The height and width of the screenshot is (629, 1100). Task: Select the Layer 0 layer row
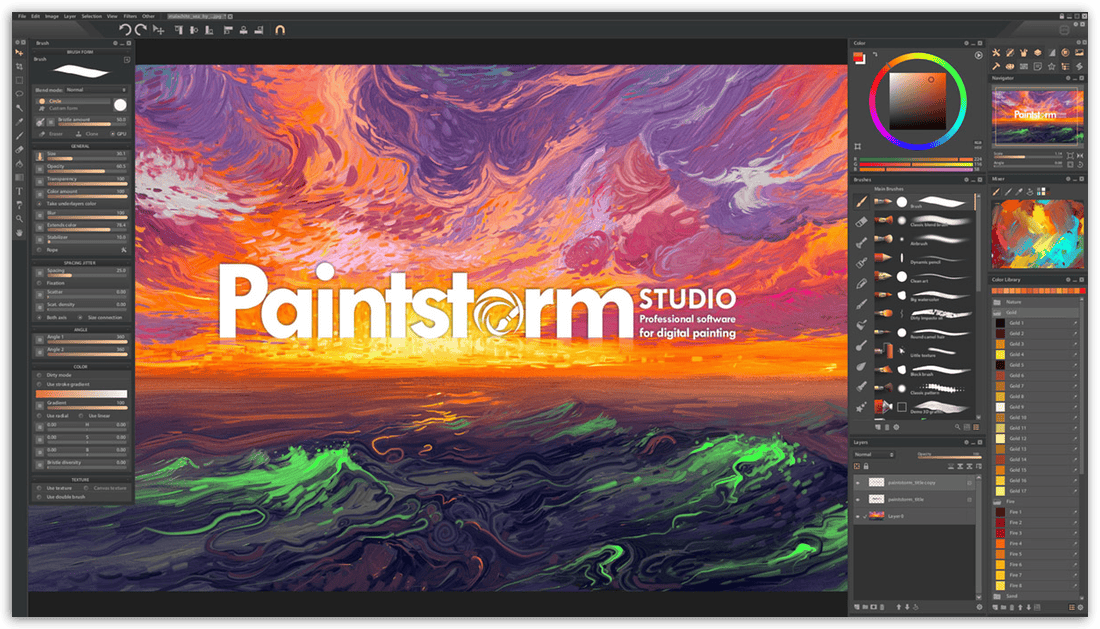click(914, 516)
